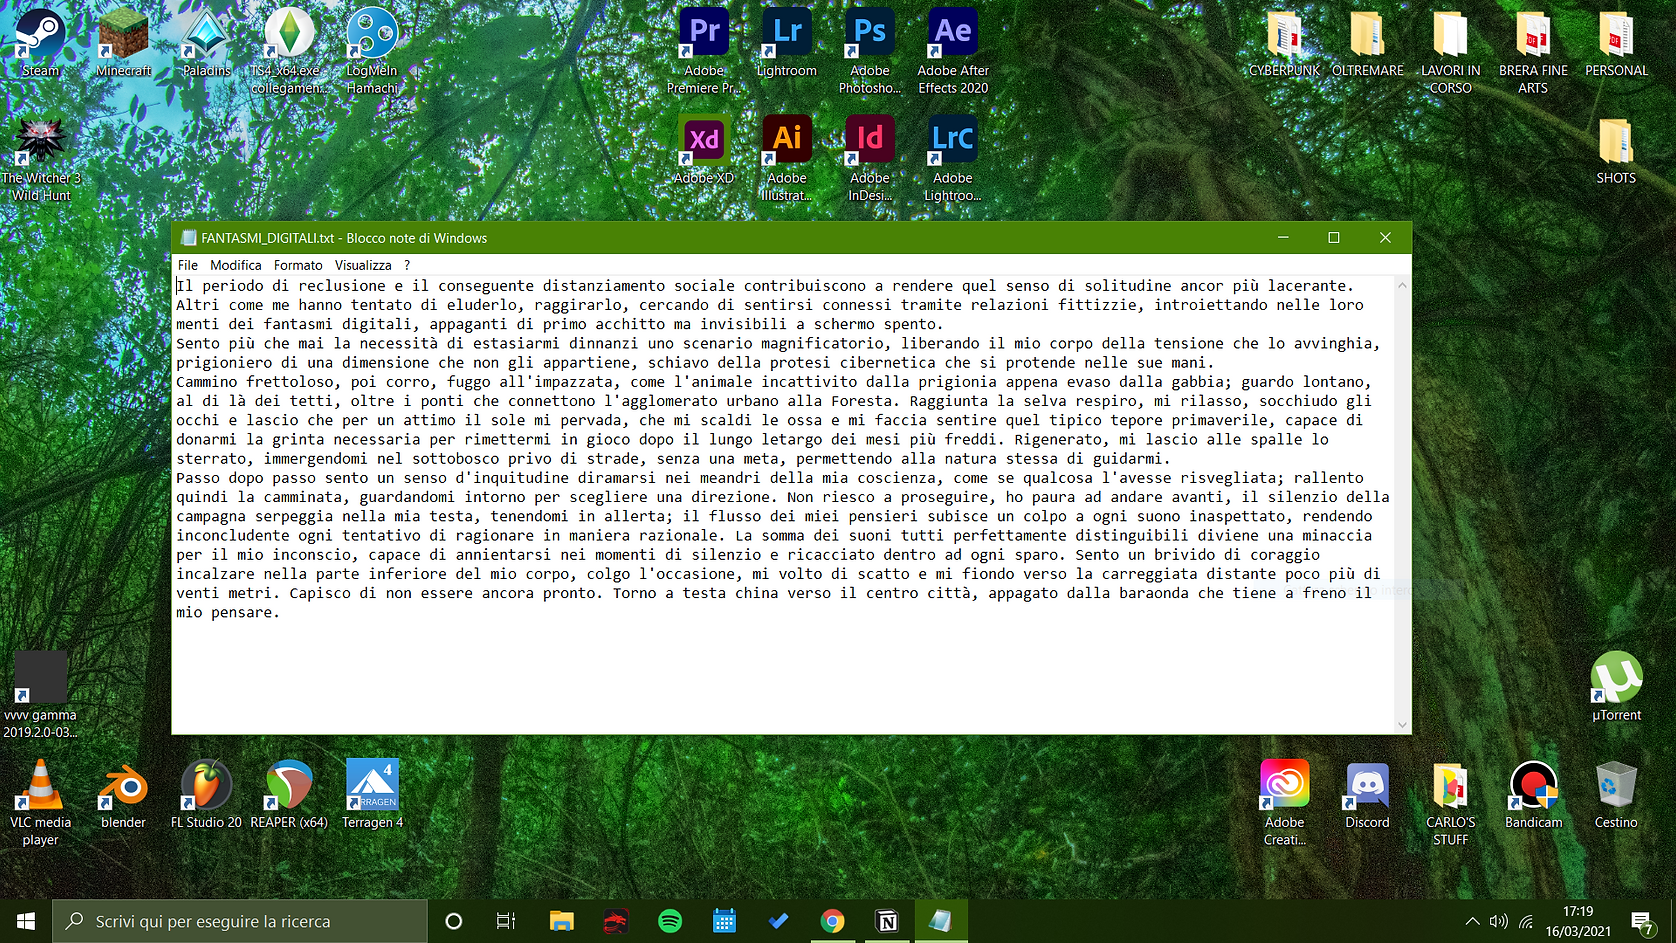Select the LogMeIn Hamachi icon
The width and height of the screenshot is (1676, 943).
tap(372, 50)
